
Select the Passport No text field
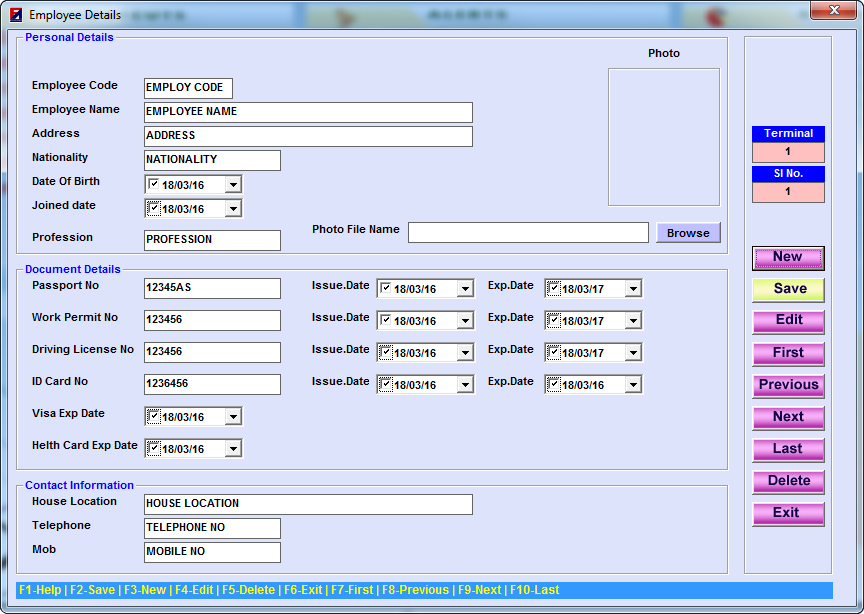[x=212, y=289]
